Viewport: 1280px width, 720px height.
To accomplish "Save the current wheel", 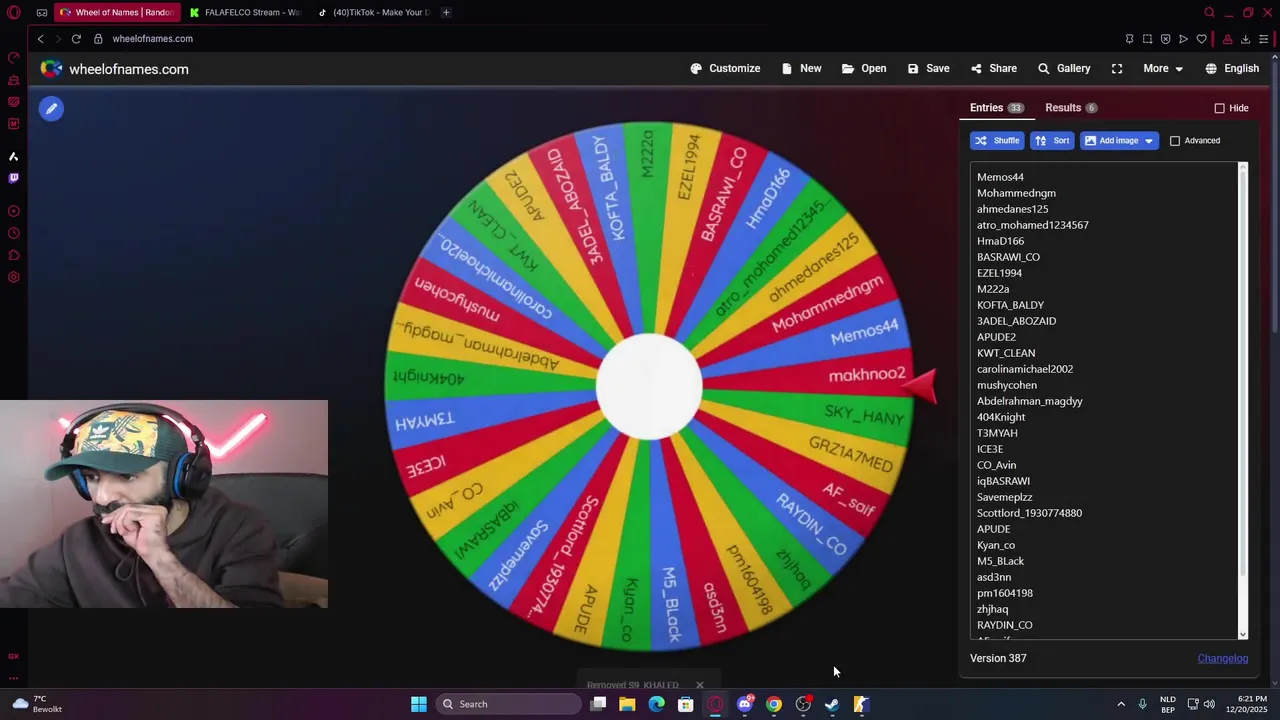I will tap(929, 68).
